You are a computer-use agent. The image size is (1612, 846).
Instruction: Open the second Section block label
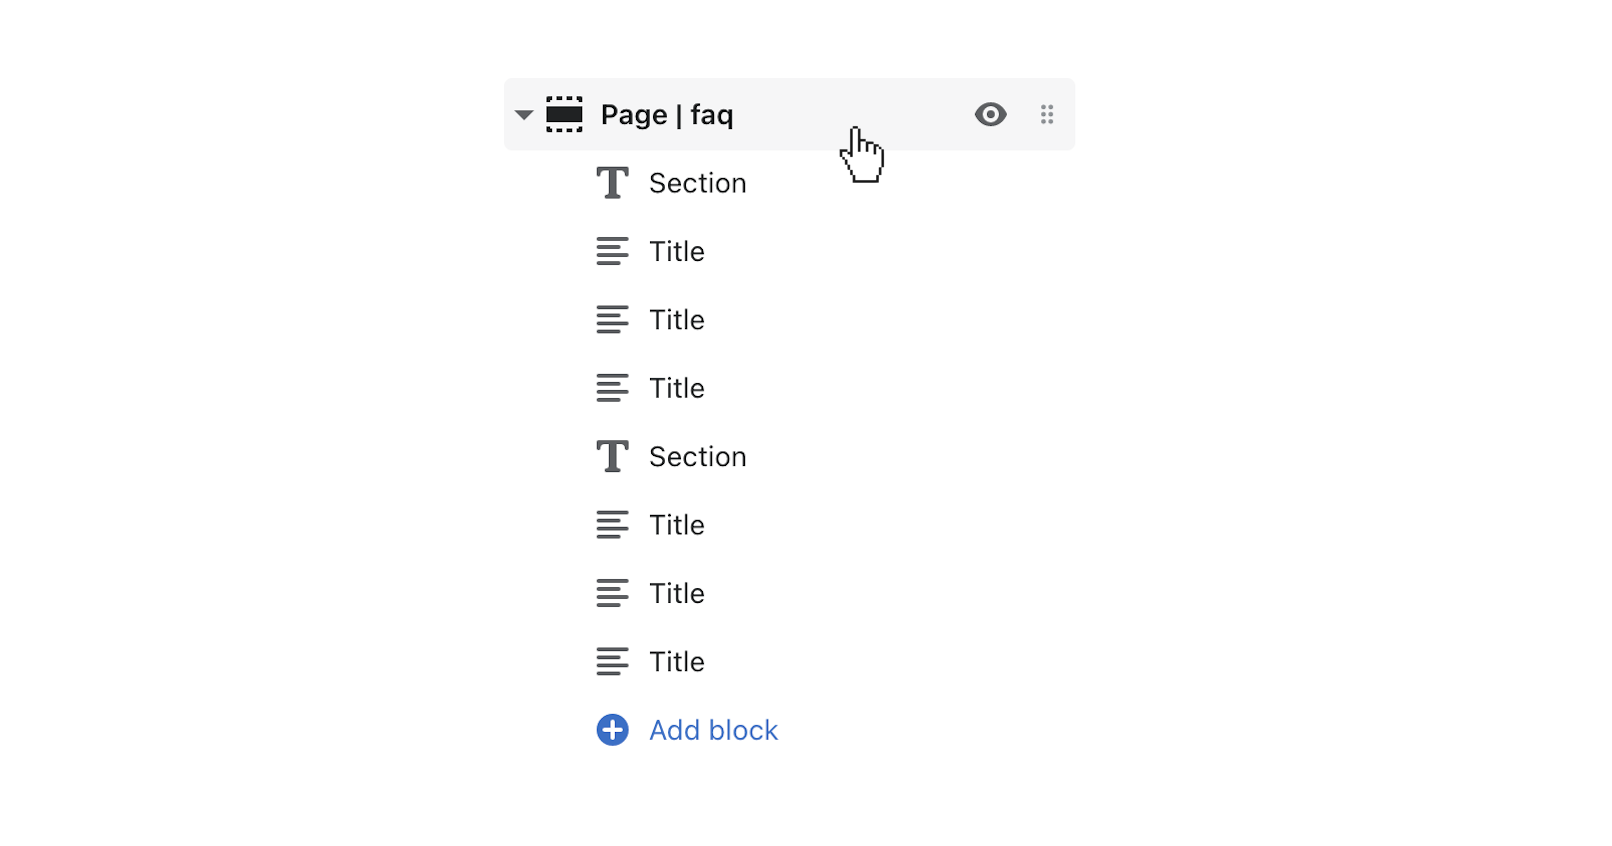pos(697,457)
